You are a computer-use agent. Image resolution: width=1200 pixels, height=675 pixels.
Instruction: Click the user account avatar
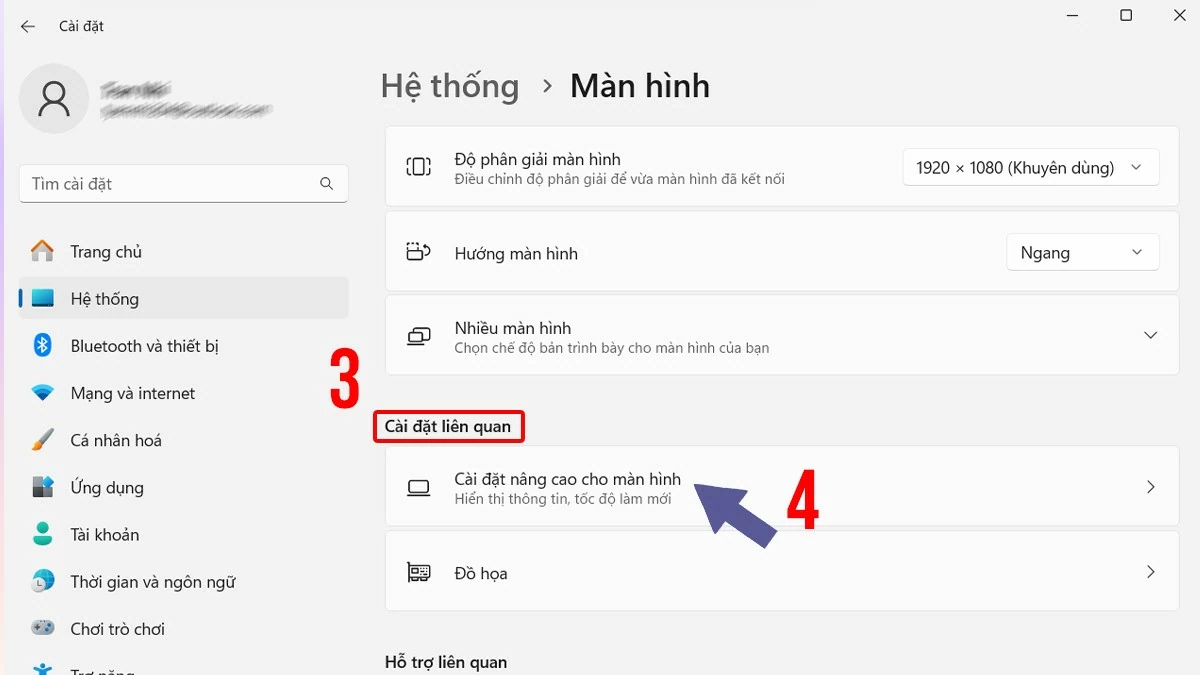tap(53, 98)
